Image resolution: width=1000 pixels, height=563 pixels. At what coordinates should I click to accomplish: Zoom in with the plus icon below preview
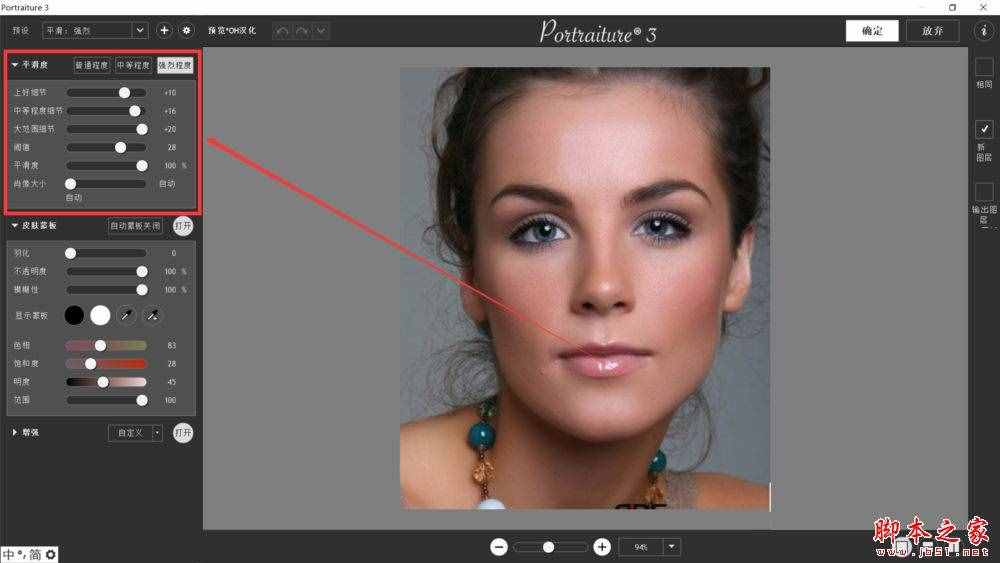601,546
